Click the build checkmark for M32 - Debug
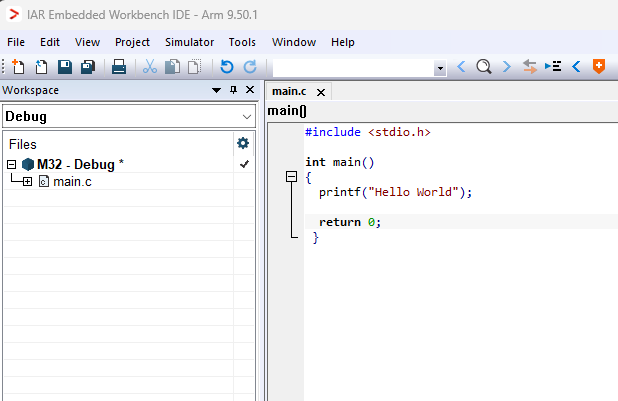Screen dimensions: 618x401 pyautogui.click(x=244, y=164)
